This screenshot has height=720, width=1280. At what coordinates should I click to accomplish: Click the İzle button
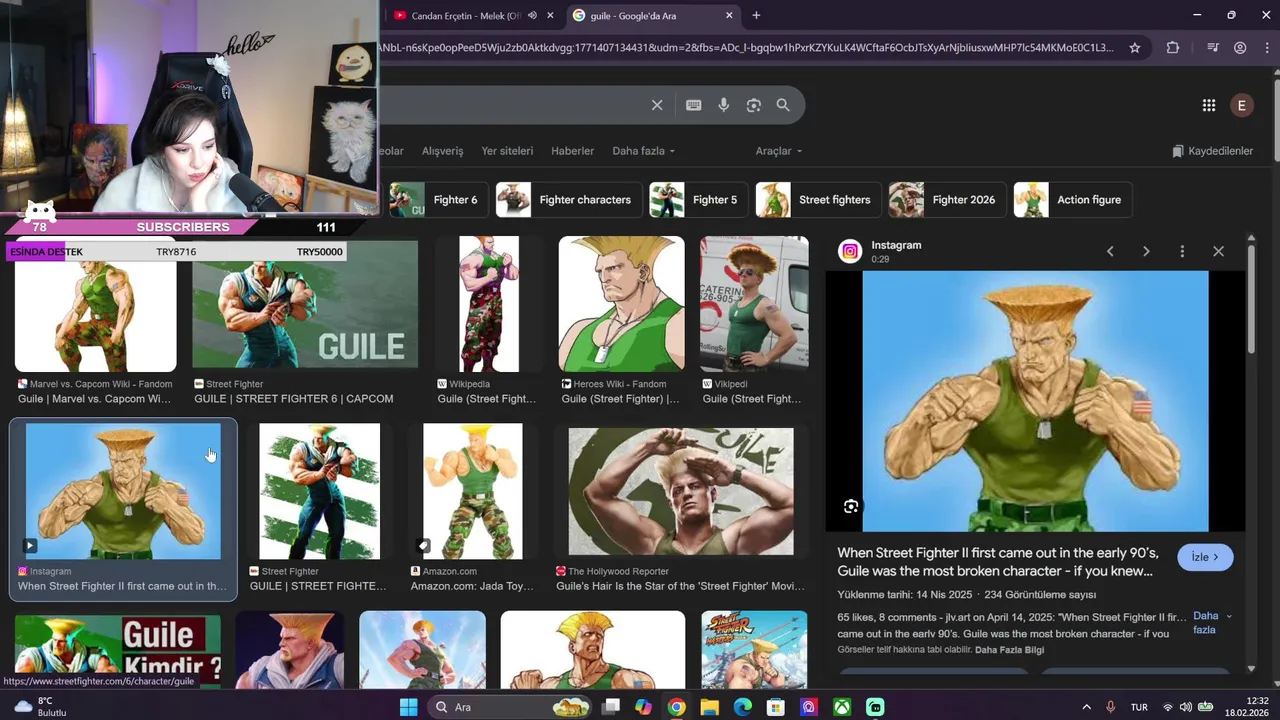pyautogui.click(x=1205, y=557)
